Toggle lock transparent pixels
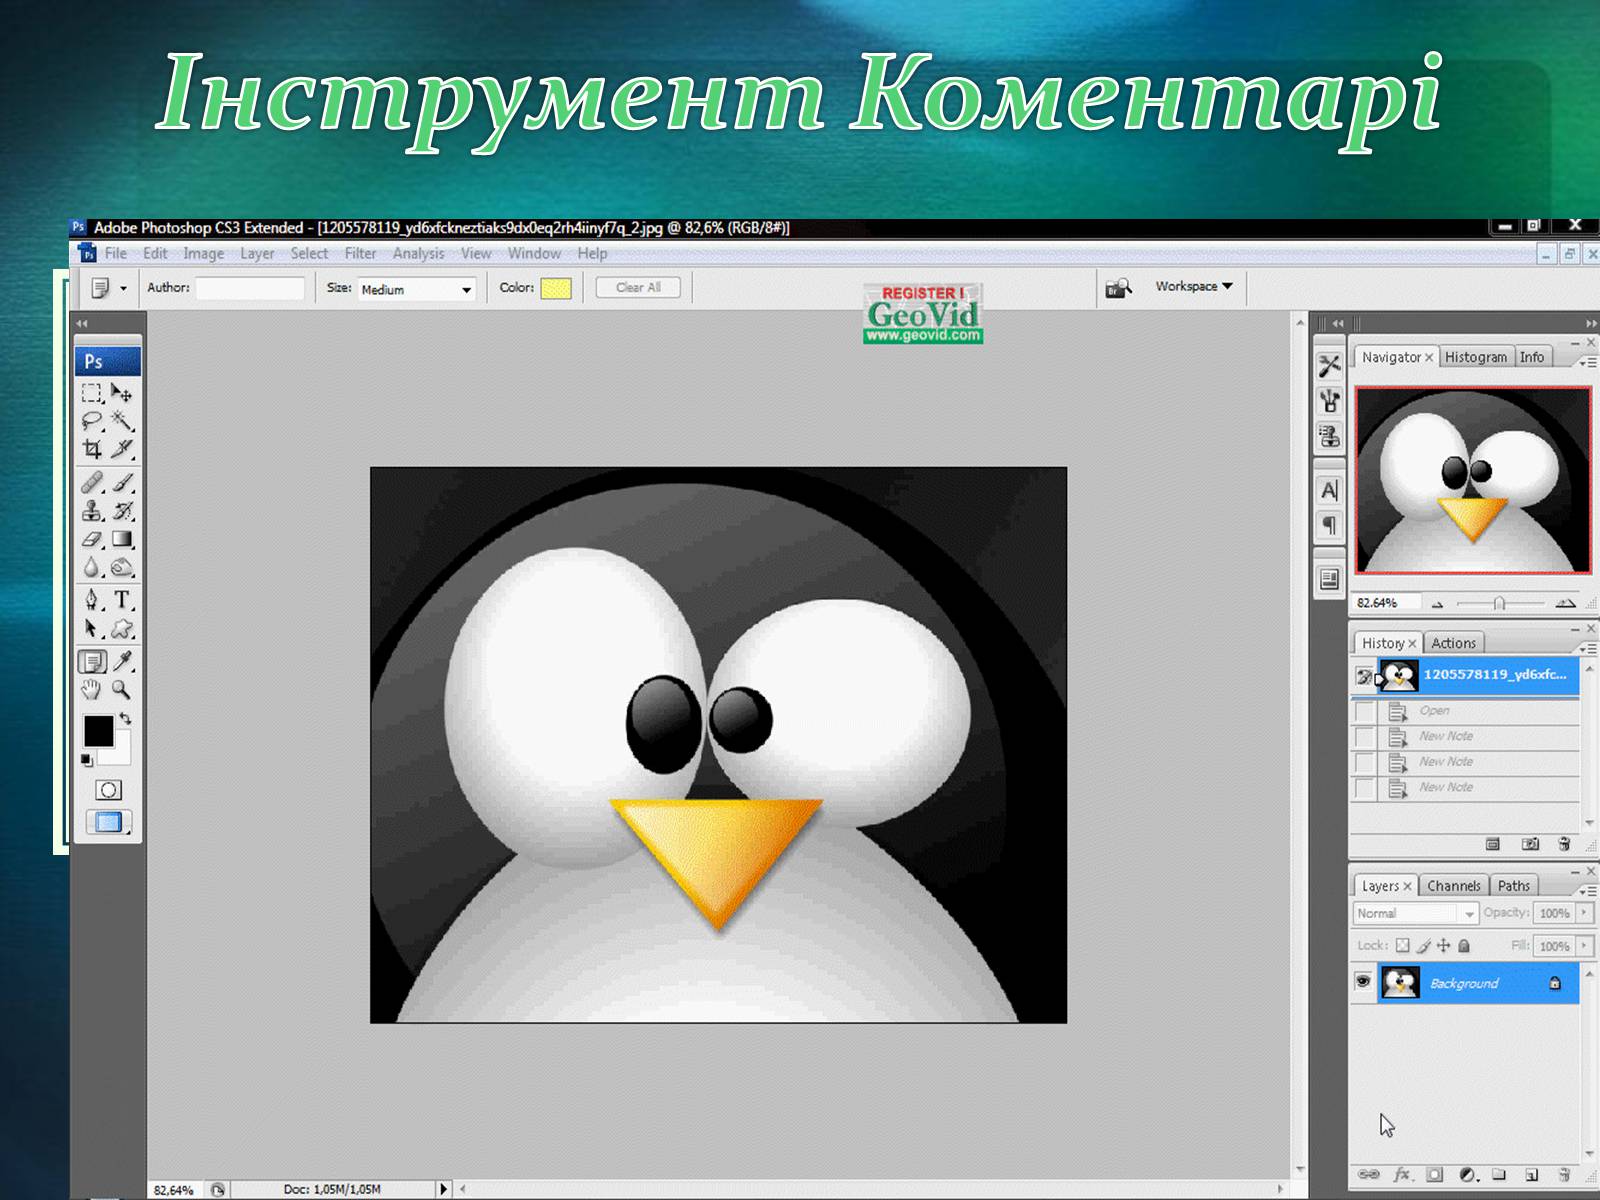Screen dimensions: 1600x1200 pos(1402,945)
